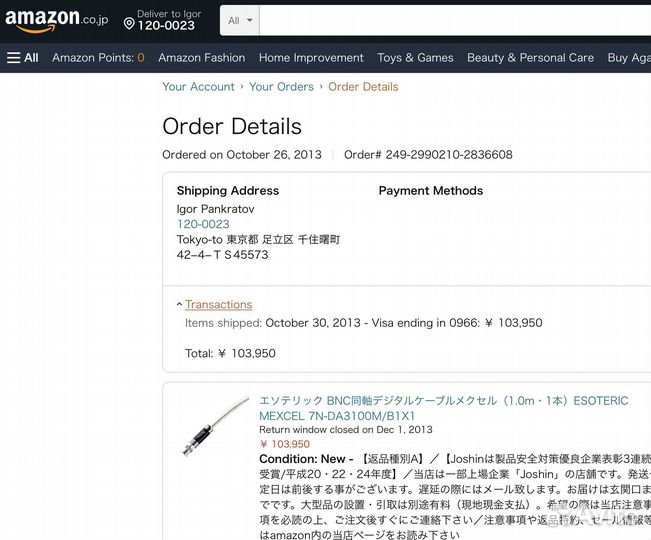Click the delivery location pin icon
Viewport: 651px width, 540px height.
click(129, 24)
